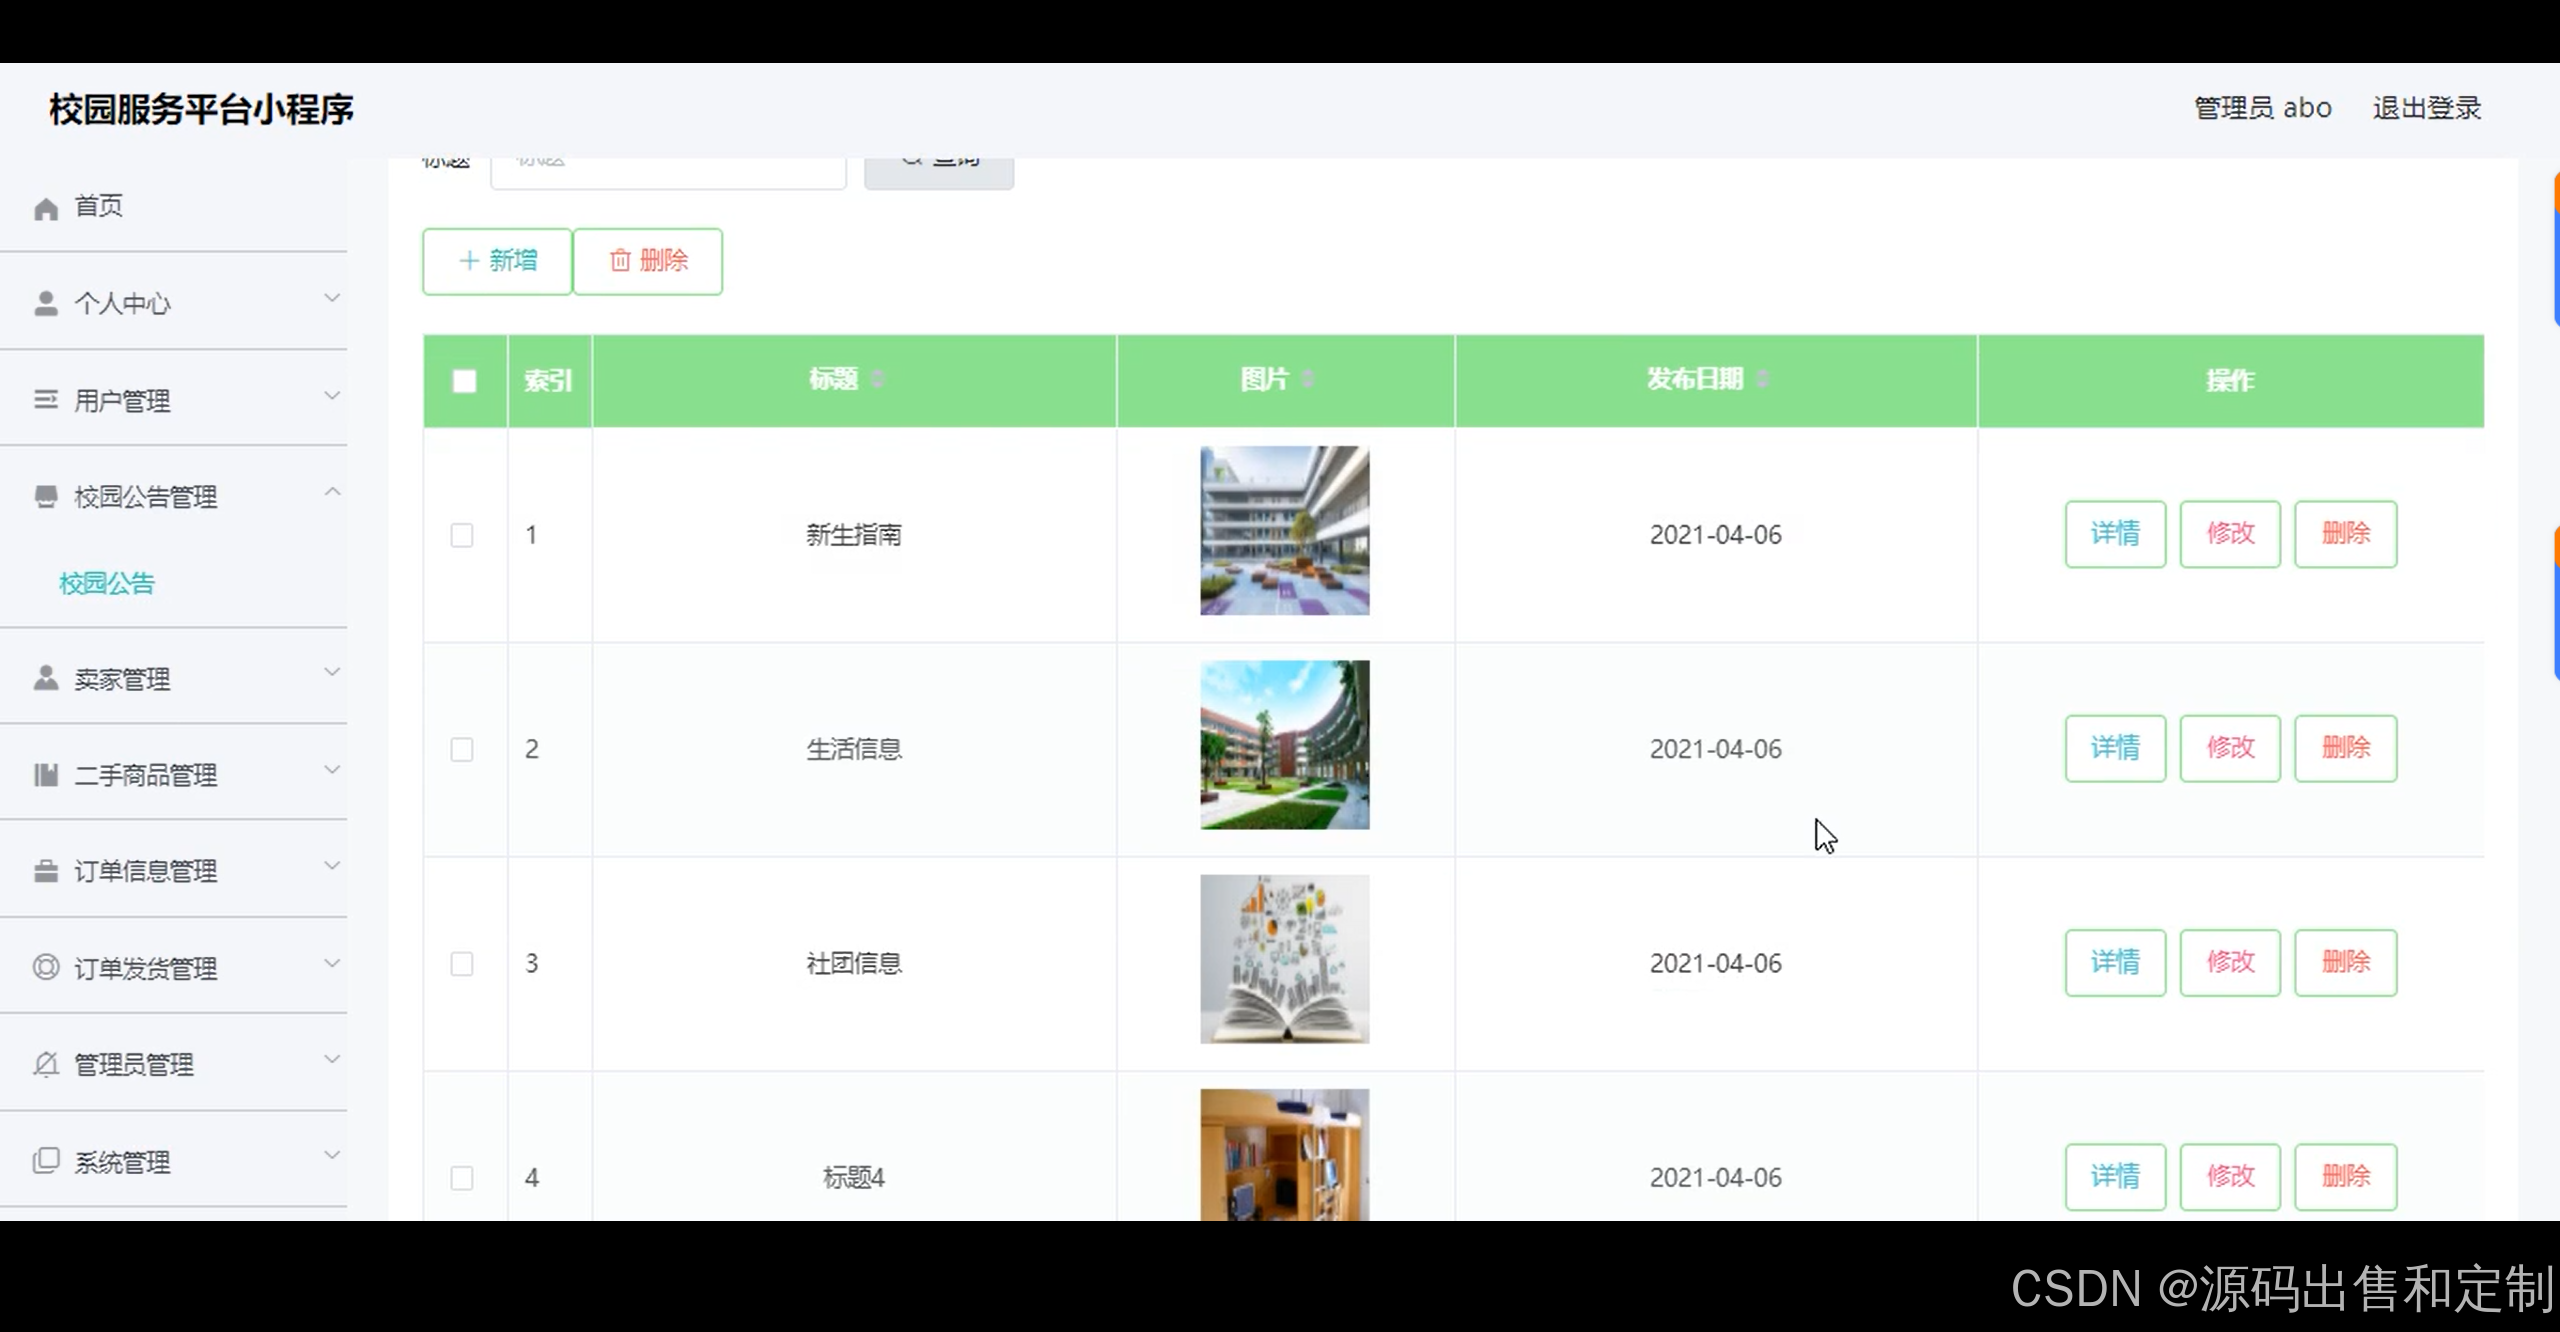Toggle the select-all checkbox in table header
The width and height of the screenshot is (2560, 1332).
464,381
